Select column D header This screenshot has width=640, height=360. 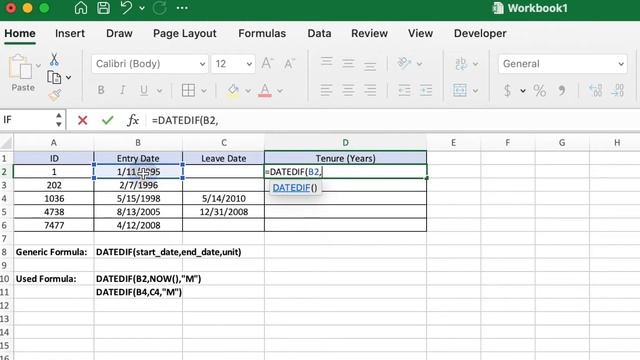[x=345, y=142]
